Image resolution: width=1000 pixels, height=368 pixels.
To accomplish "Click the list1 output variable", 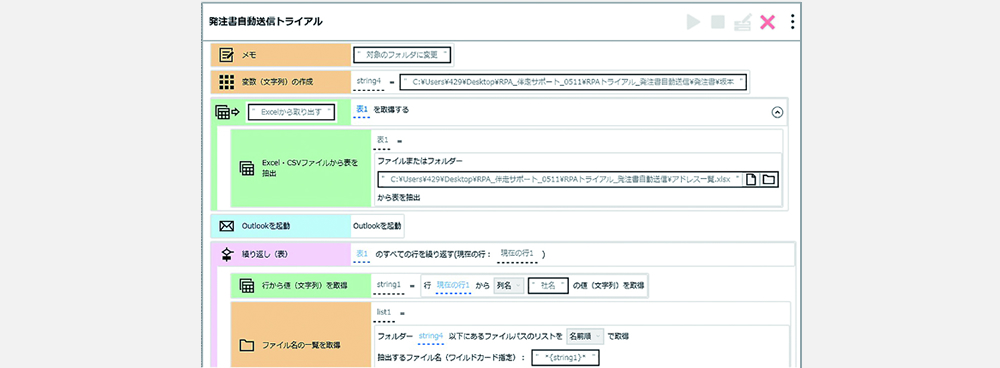I will (x=385, y=313).
